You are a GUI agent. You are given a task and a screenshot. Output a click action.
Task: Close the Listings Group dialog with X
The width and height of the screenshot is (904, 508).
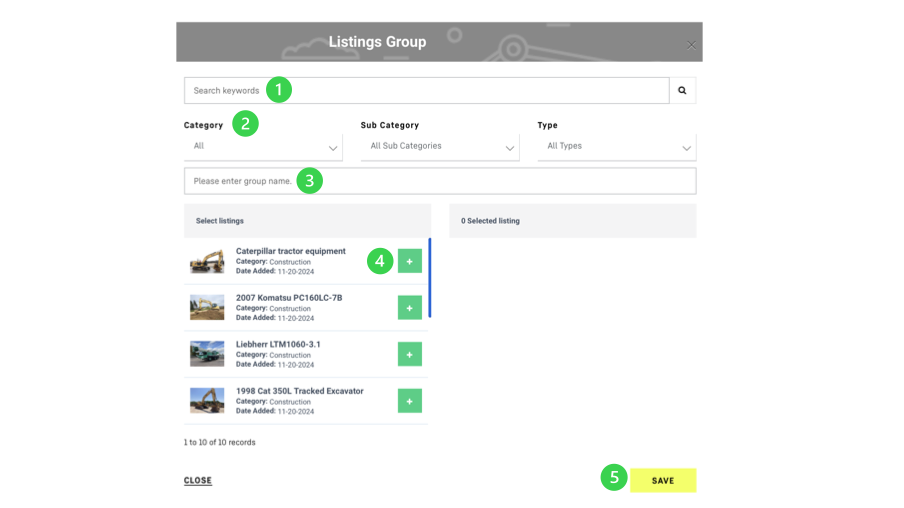click(691, 45)
